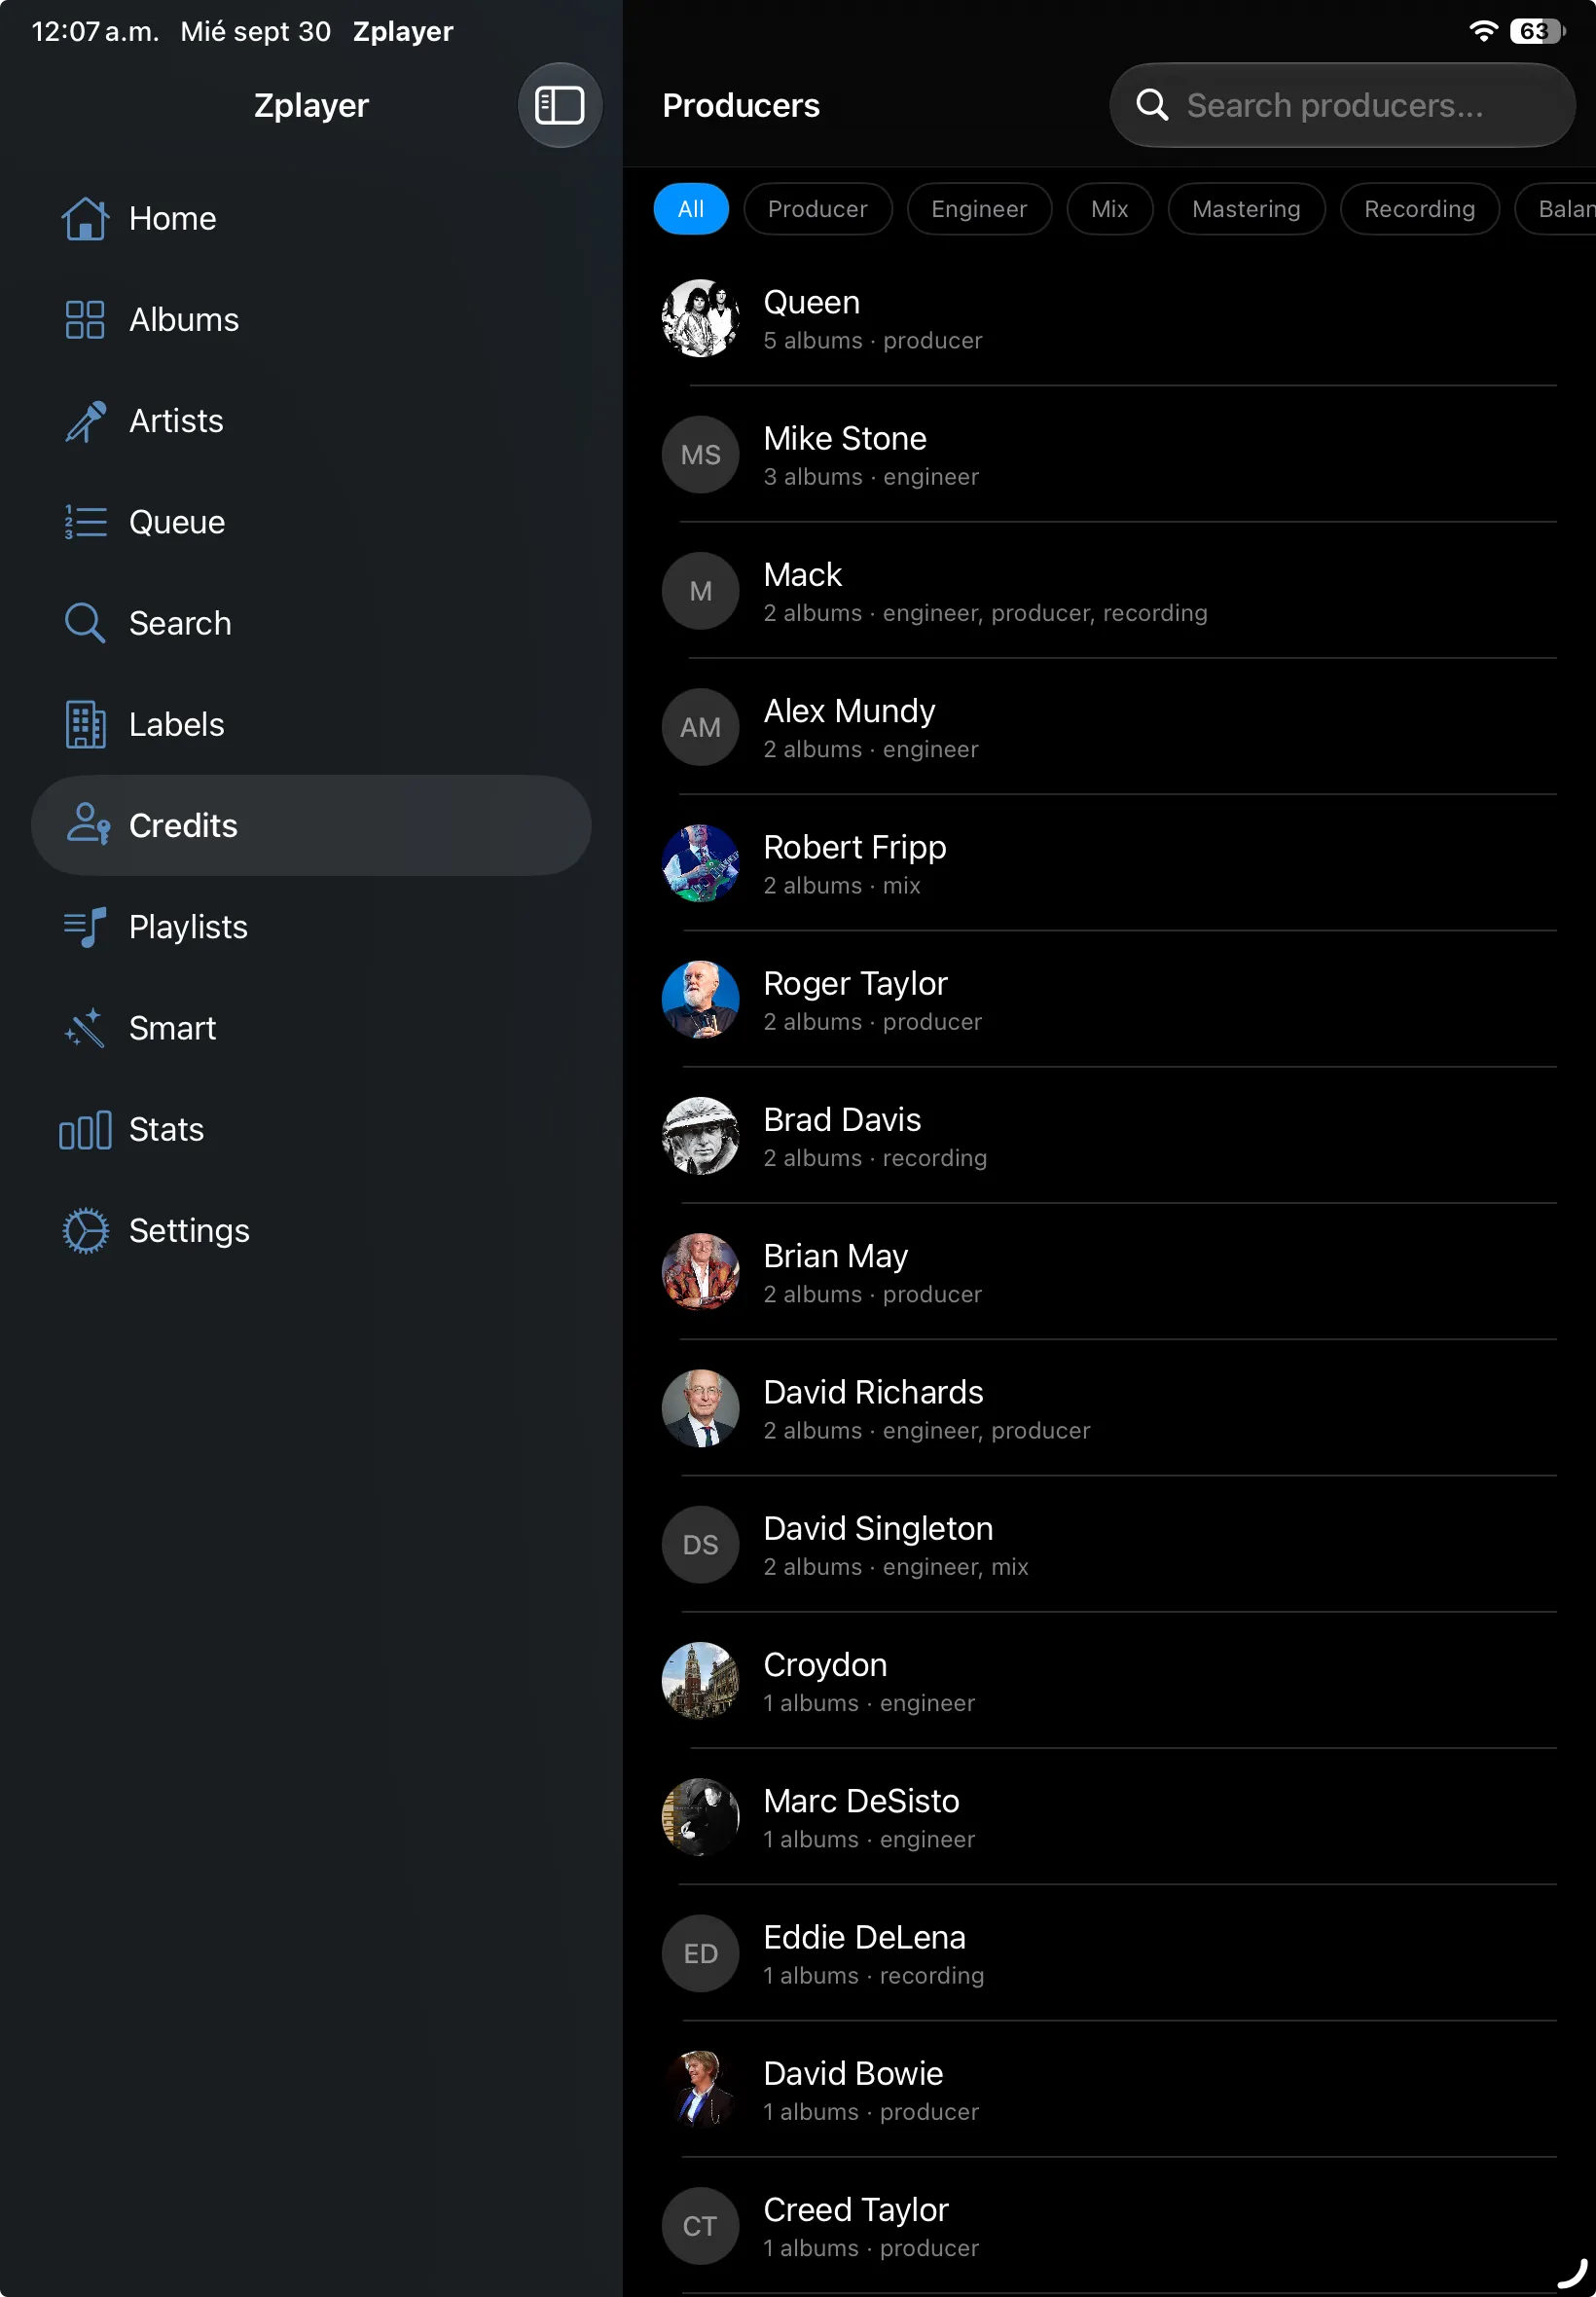Go to Queue label in sidebar
The width and height of the screenshot is (1596, 2297).
(177, 522)
